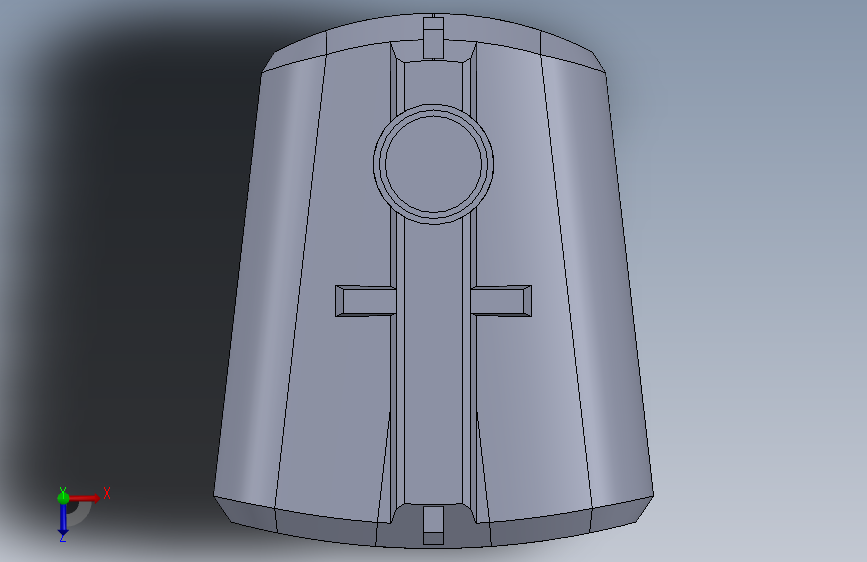The height and width of the screenshot is (562, 867).
Task: Select the left horizontal rib of the cross
Action: point(365,301)
